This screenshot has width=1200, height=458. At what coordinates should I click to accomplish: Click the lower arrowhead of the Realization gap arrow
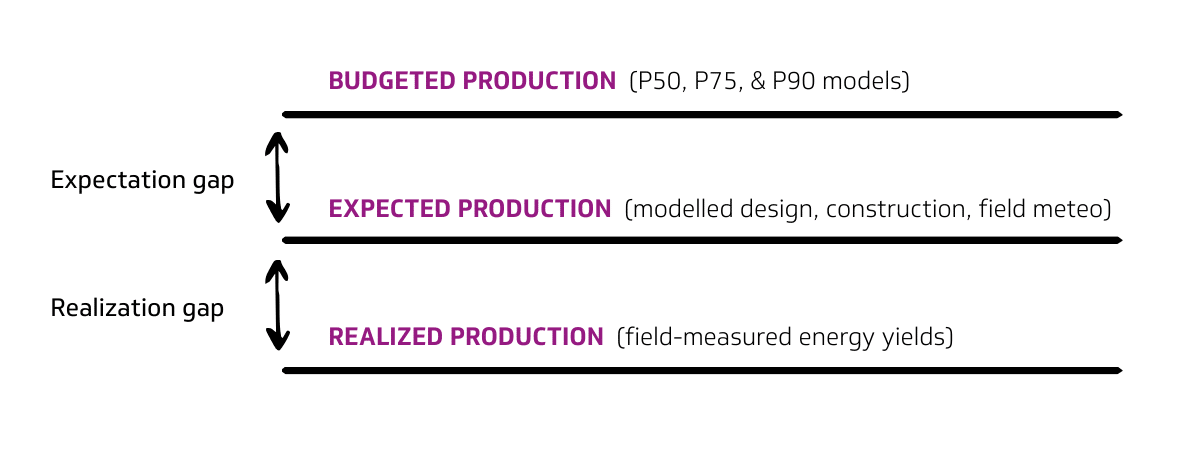277,342
